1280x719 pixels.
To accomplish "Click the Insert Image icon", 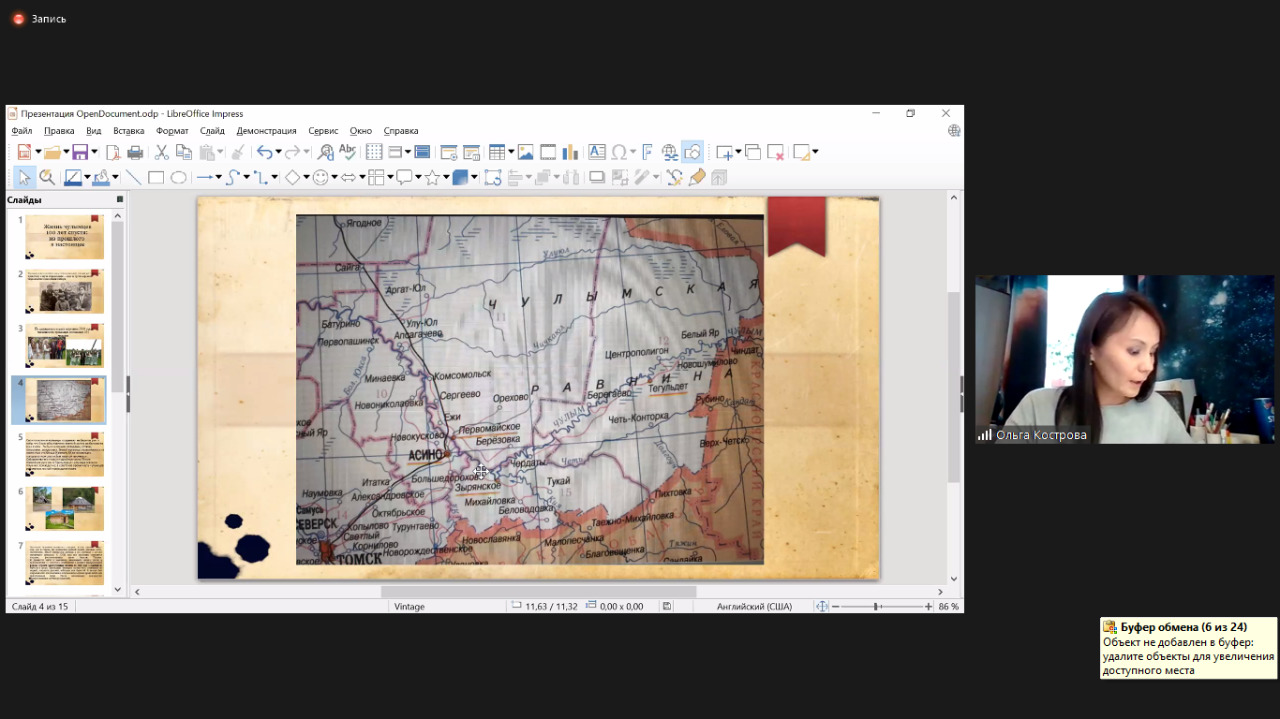I will tap(525, 152).
